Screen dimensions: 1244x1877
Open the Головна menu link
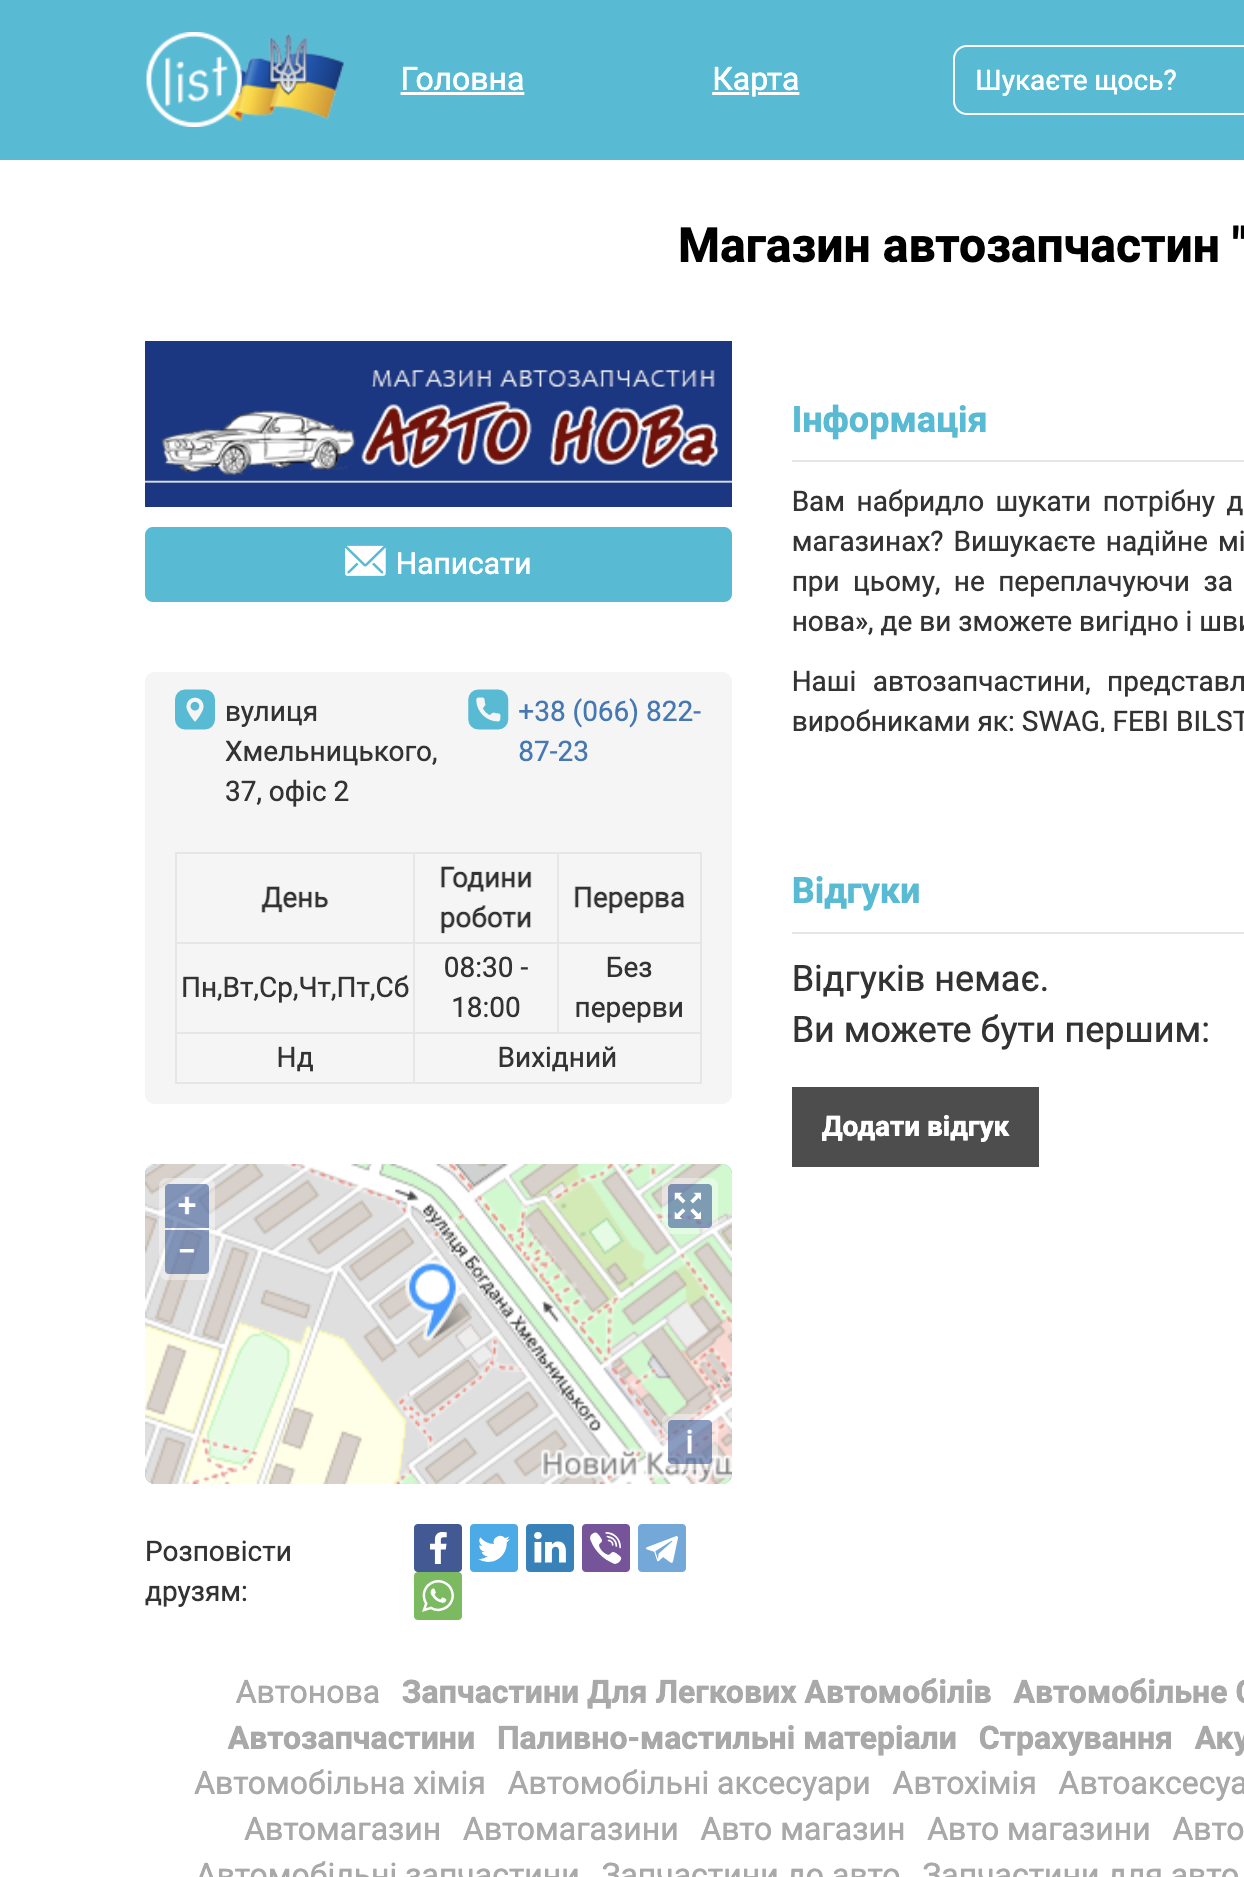tap(462, 79)
